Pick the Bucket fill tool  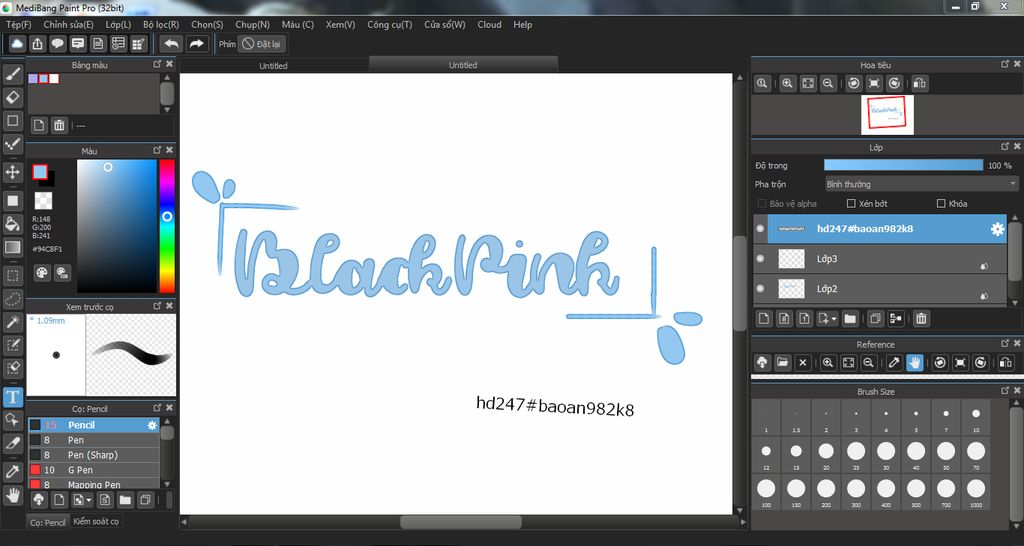click(x=12, y=224)
